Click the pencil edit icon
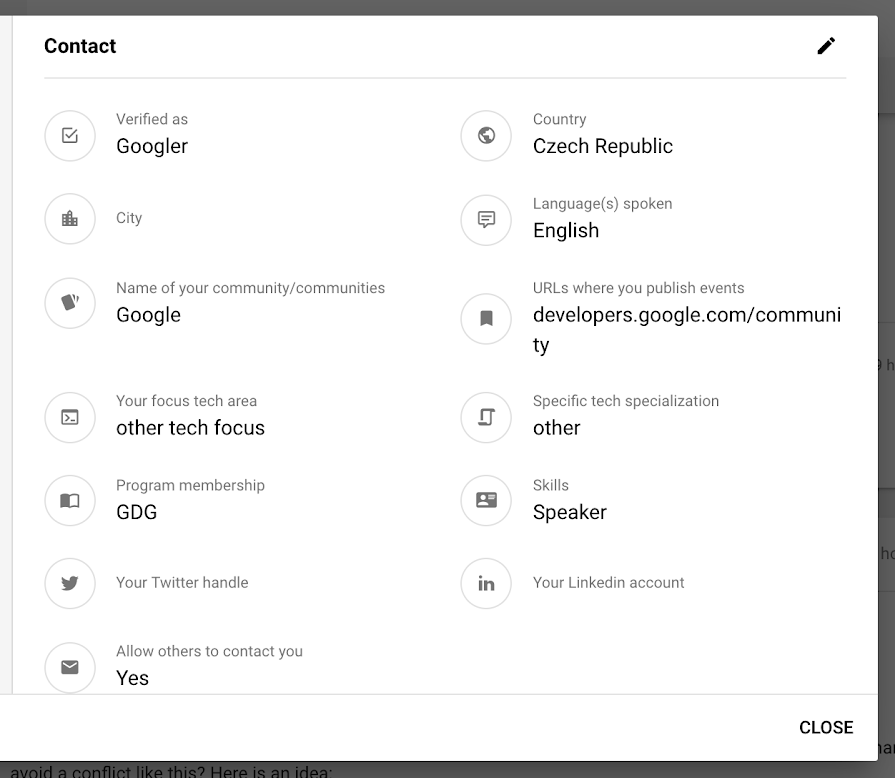 826,46
